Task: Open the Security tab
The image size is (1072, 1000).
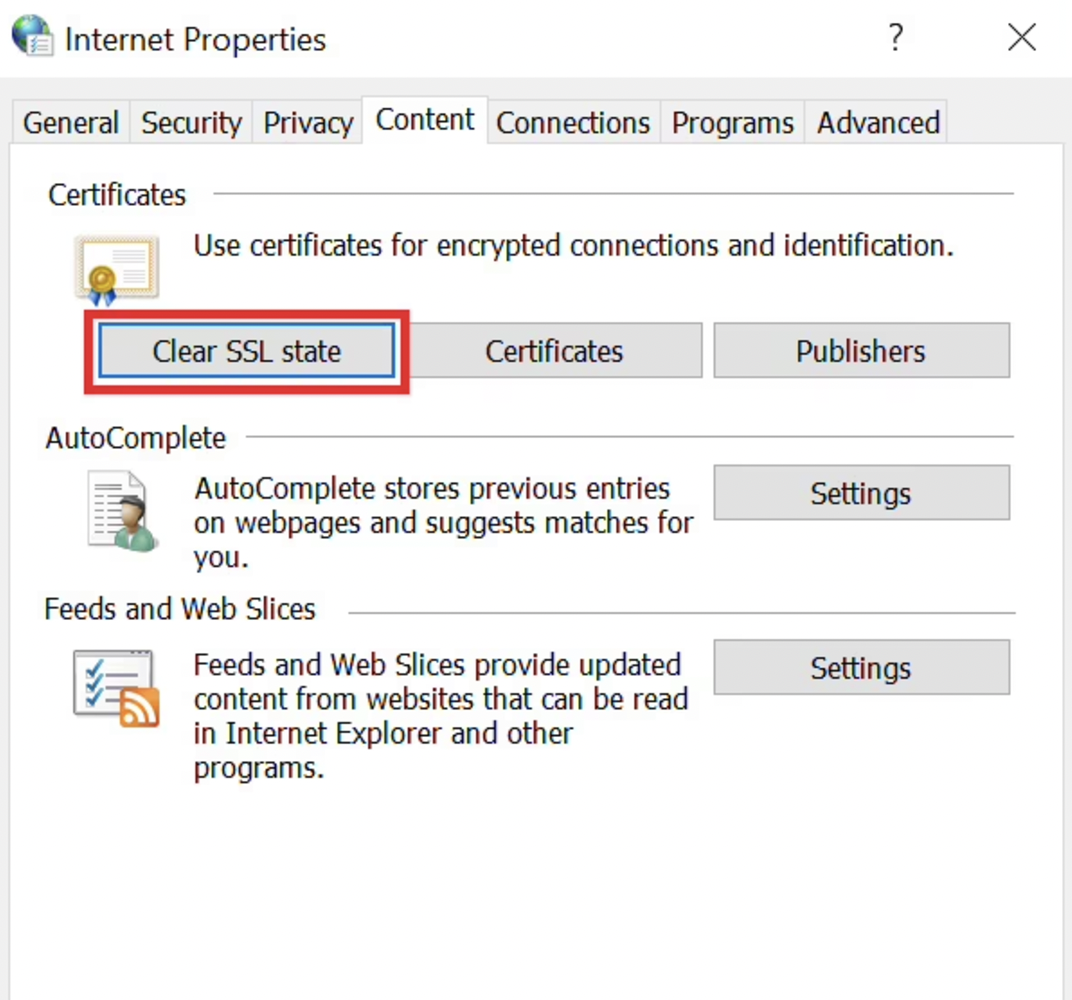Action: pos(191,123)
